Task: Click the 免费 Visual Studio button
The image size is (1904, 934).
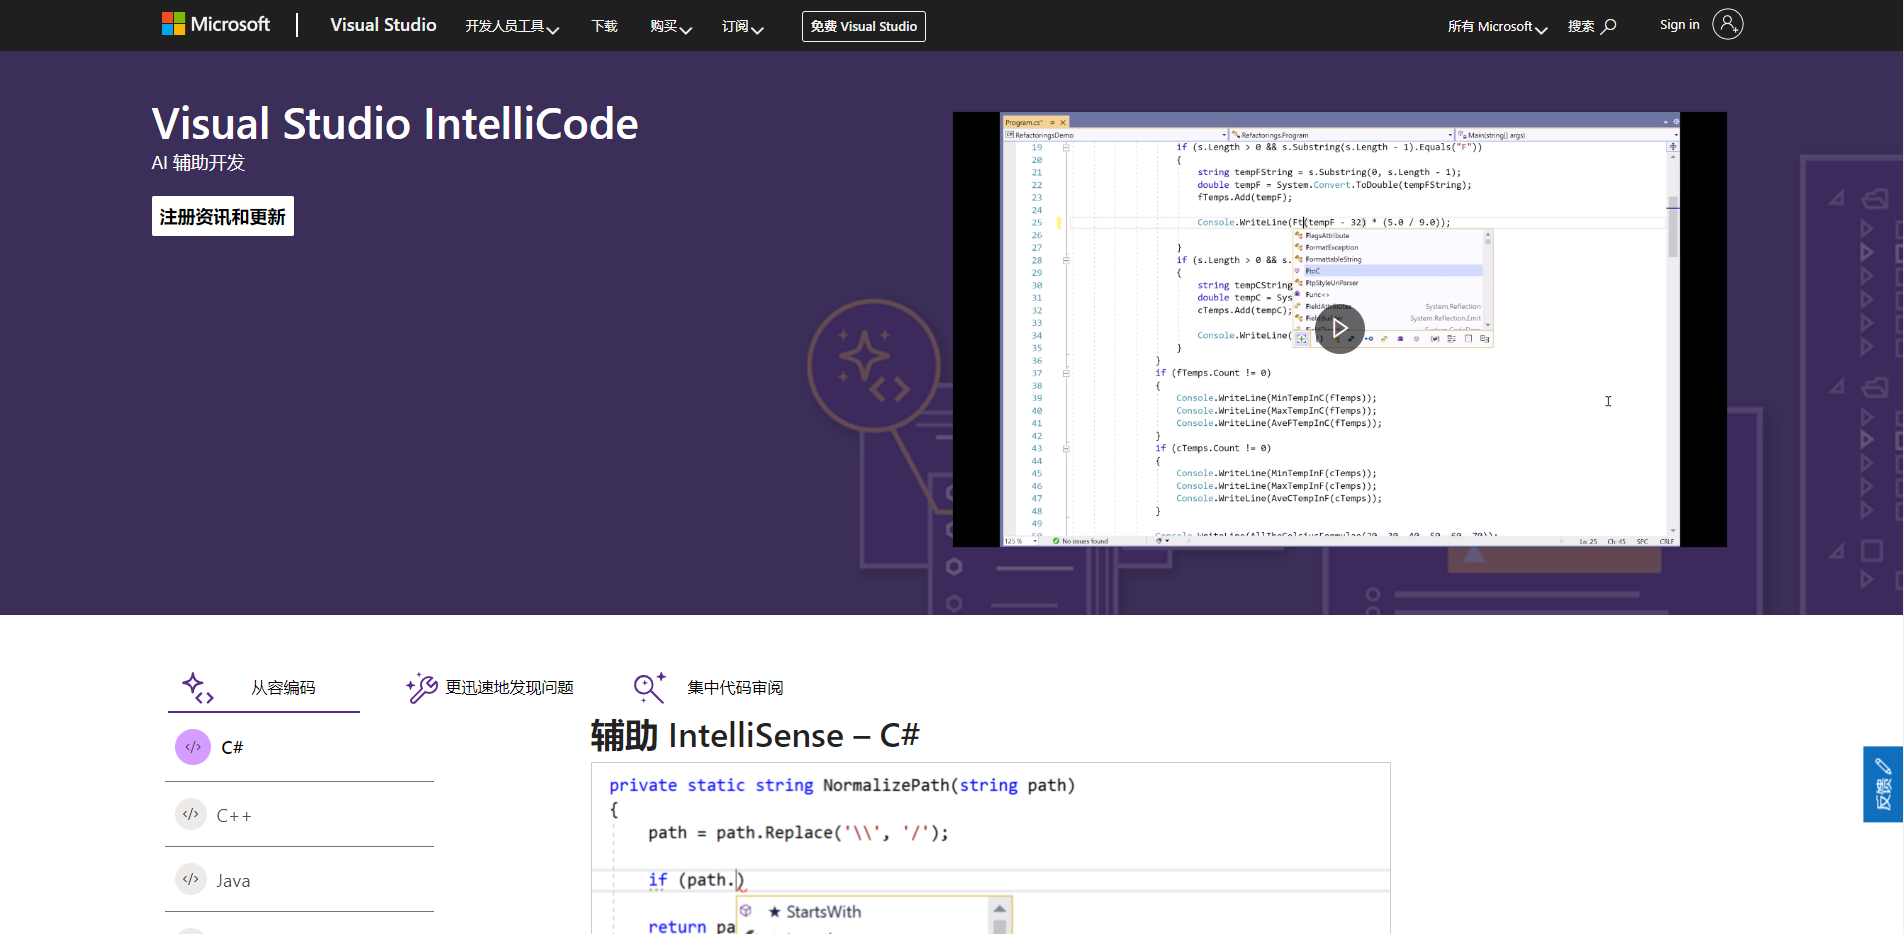Action: 863,26
